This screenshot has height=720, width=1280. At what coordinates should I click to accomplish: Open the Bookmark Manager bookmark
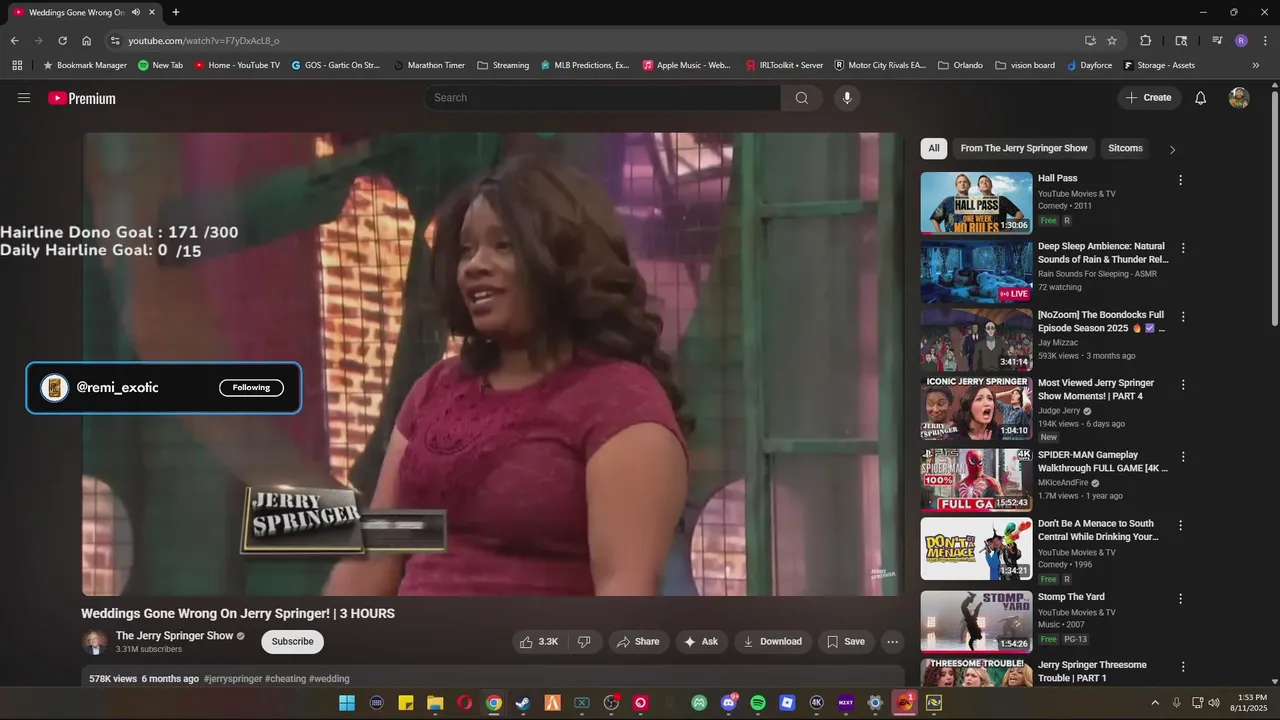click(84, 65)
